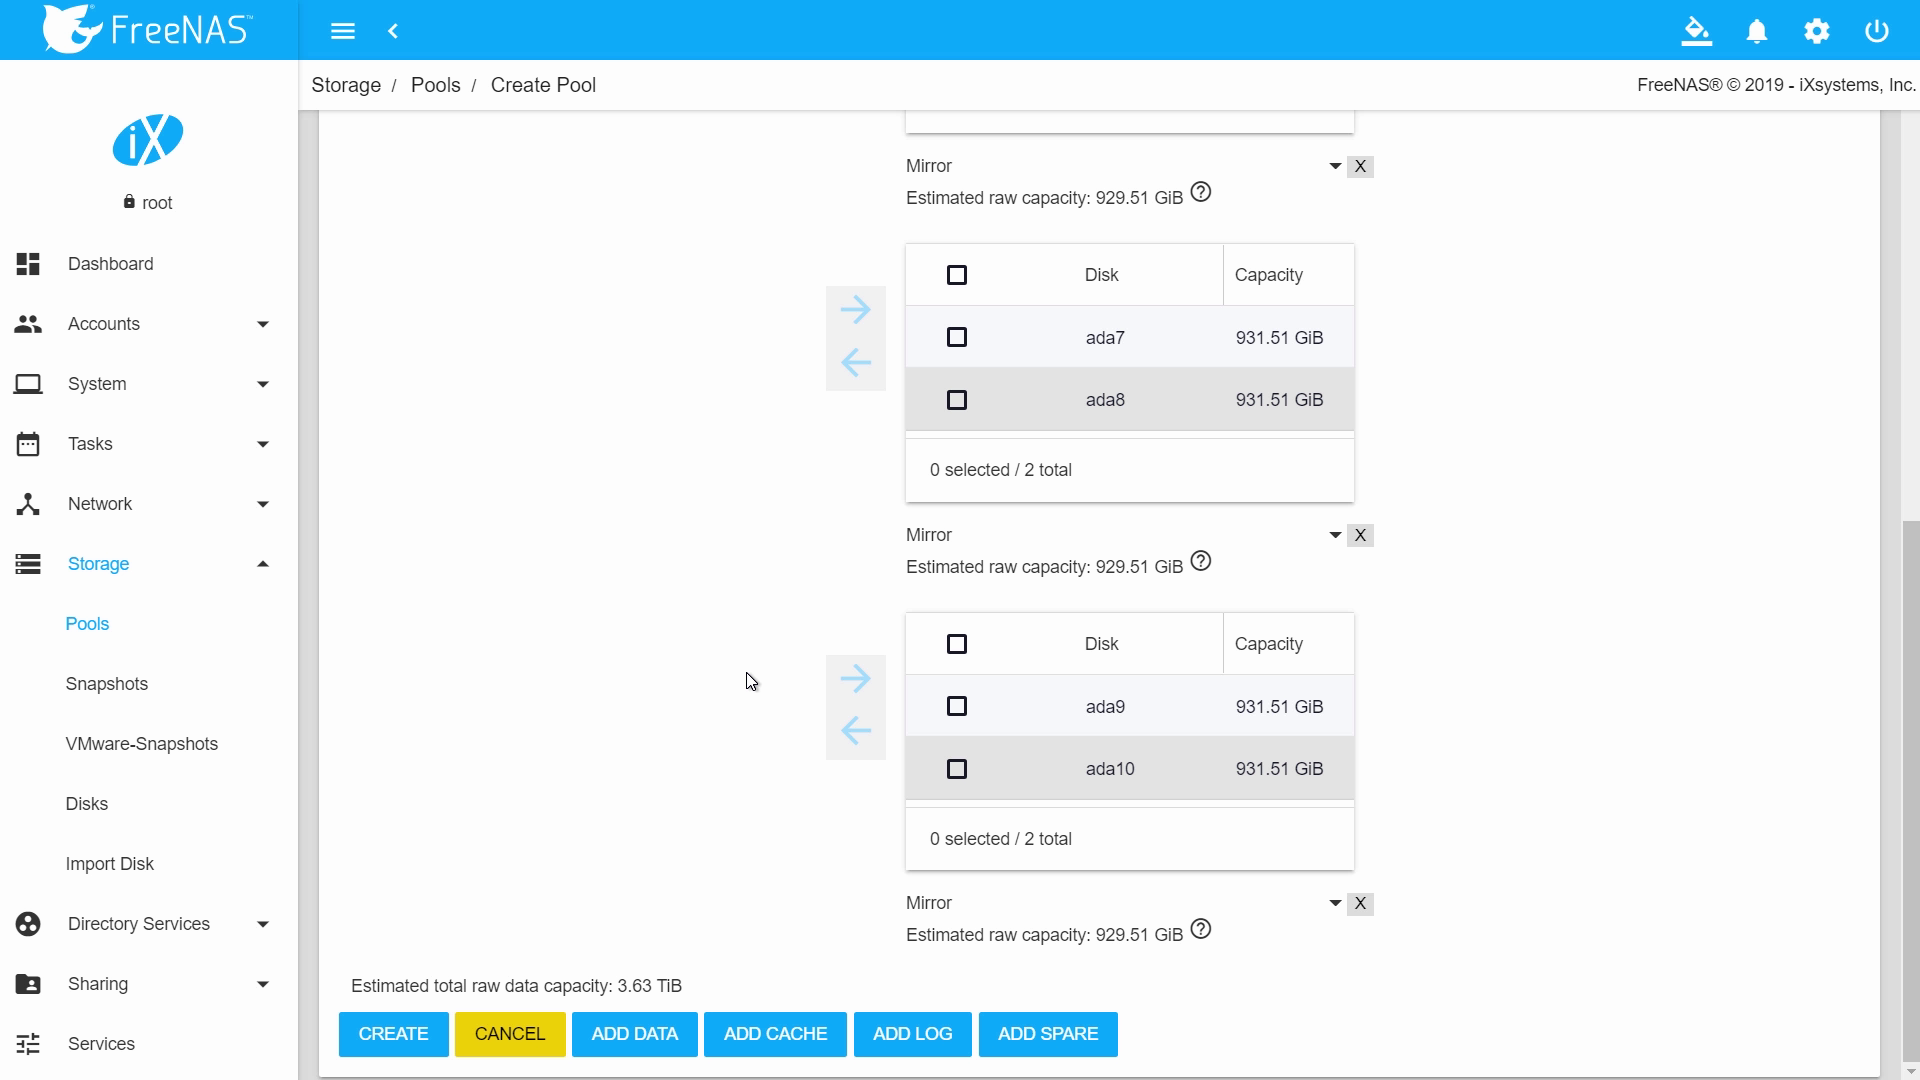Click the CREATE pool button
This screenshot has width=1920, height=1080.
(x=393, y=1034)
